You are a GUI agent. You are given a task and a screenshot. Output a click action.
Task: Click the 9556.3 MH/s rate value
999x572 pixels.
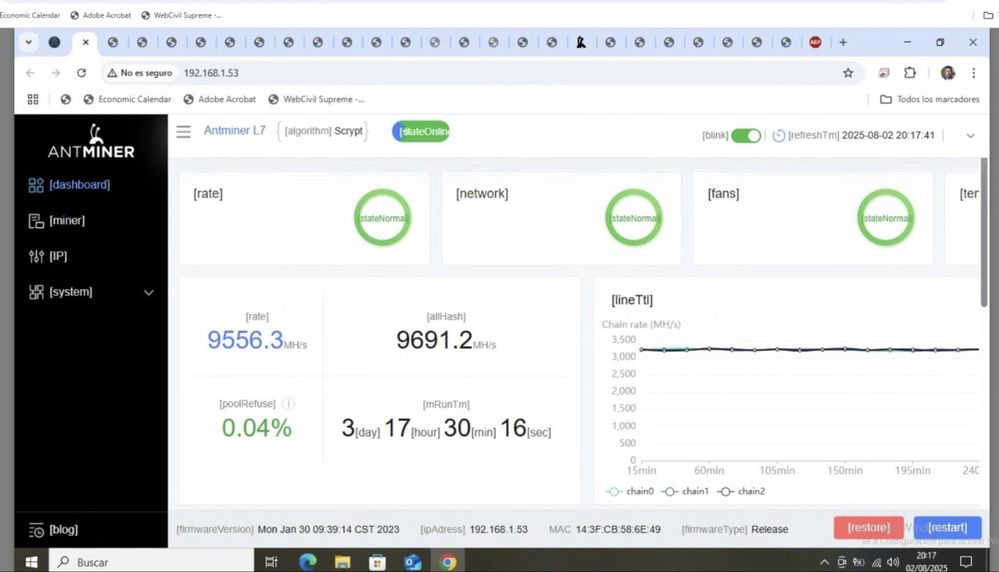click(x=257, y=340)
